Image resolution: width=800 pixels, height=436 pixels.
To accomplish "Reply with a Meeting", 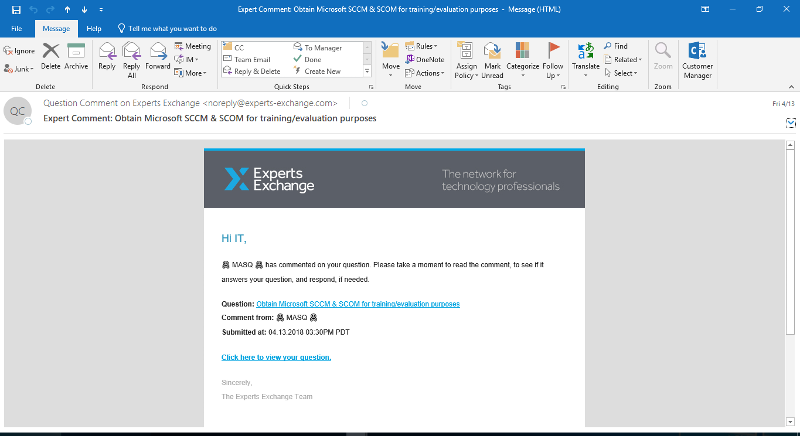I will tap(193, 46).
